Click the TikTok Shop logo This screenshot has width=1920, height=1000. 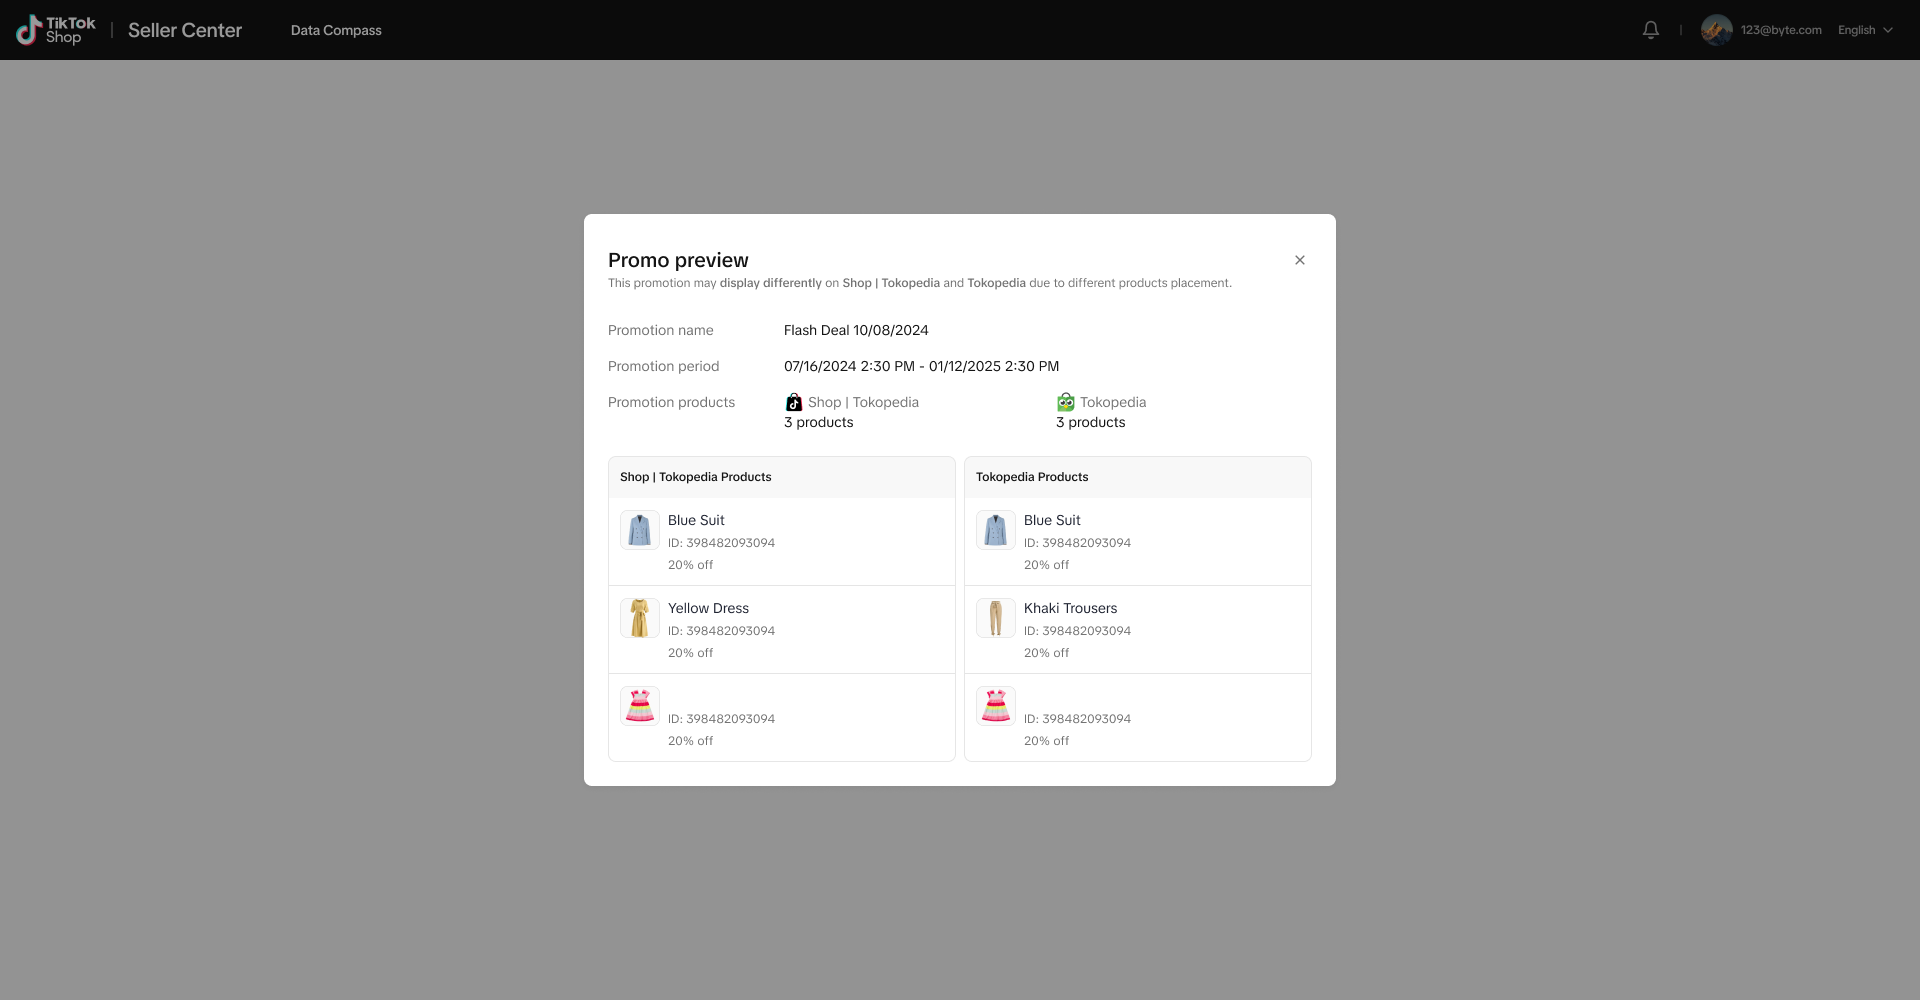pyautogui.click(x=56, y=30)
